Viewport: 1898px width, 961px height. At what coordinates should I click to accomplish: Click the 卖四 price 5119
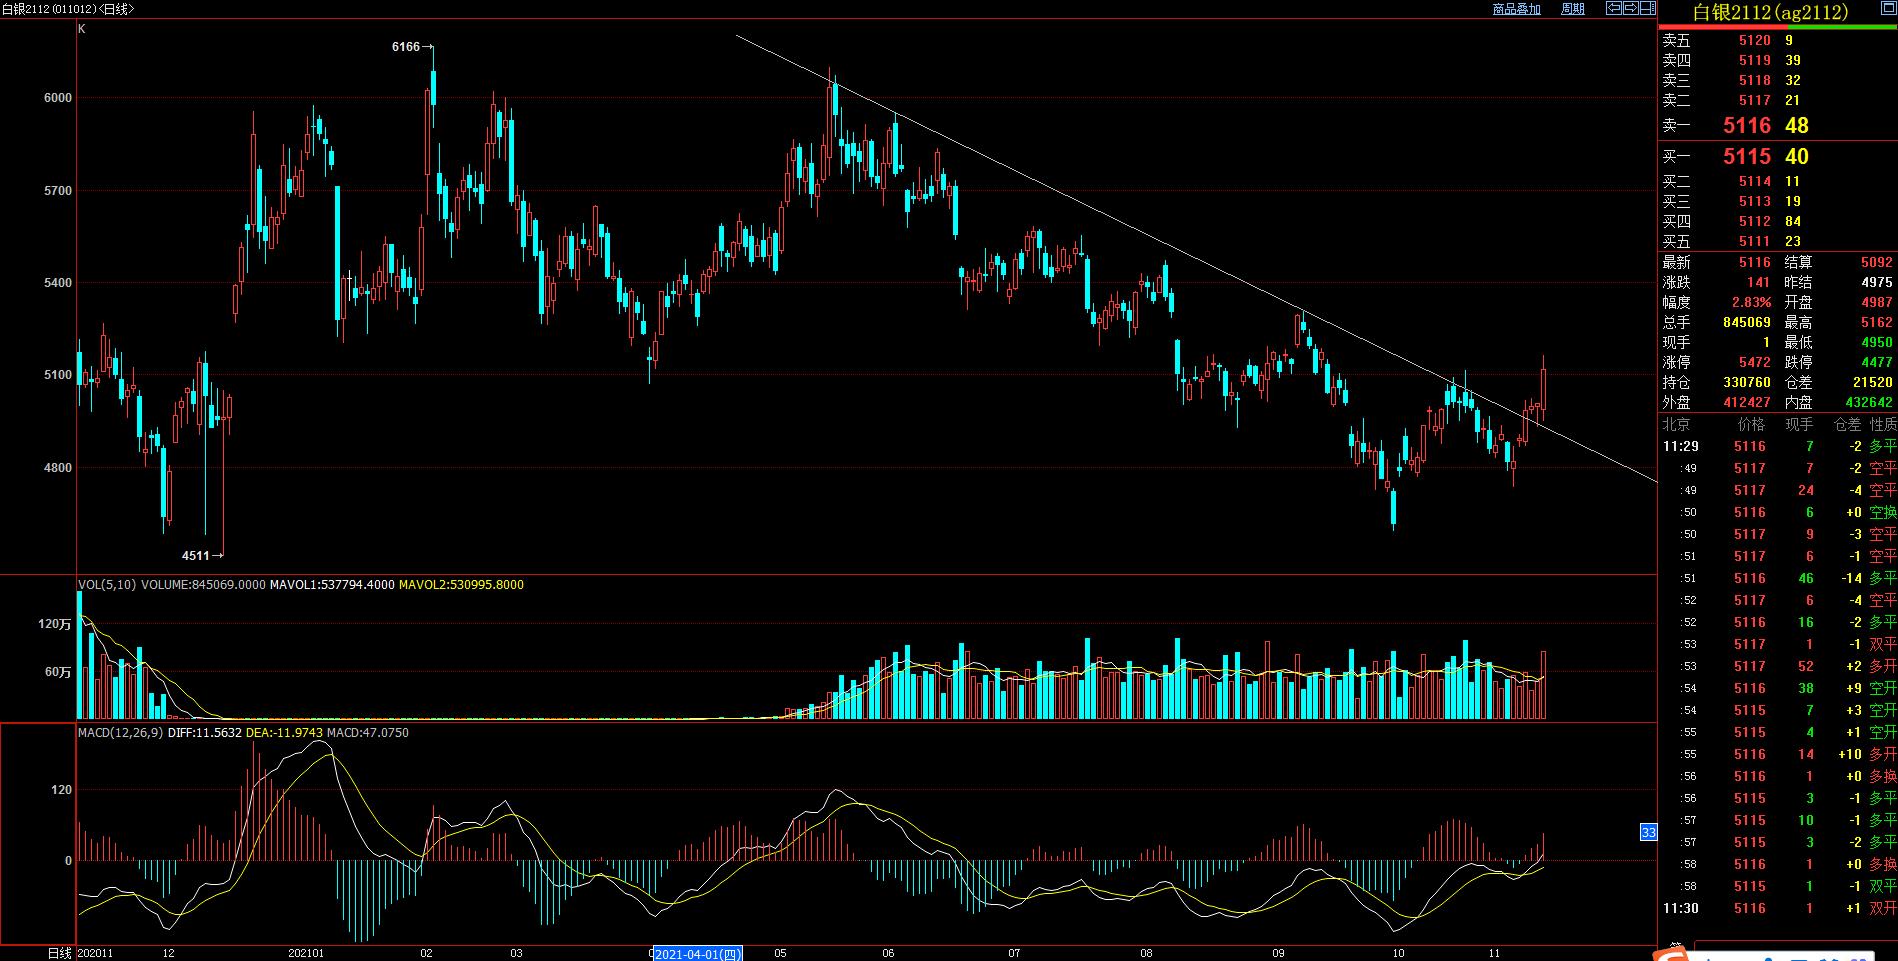1754,61
